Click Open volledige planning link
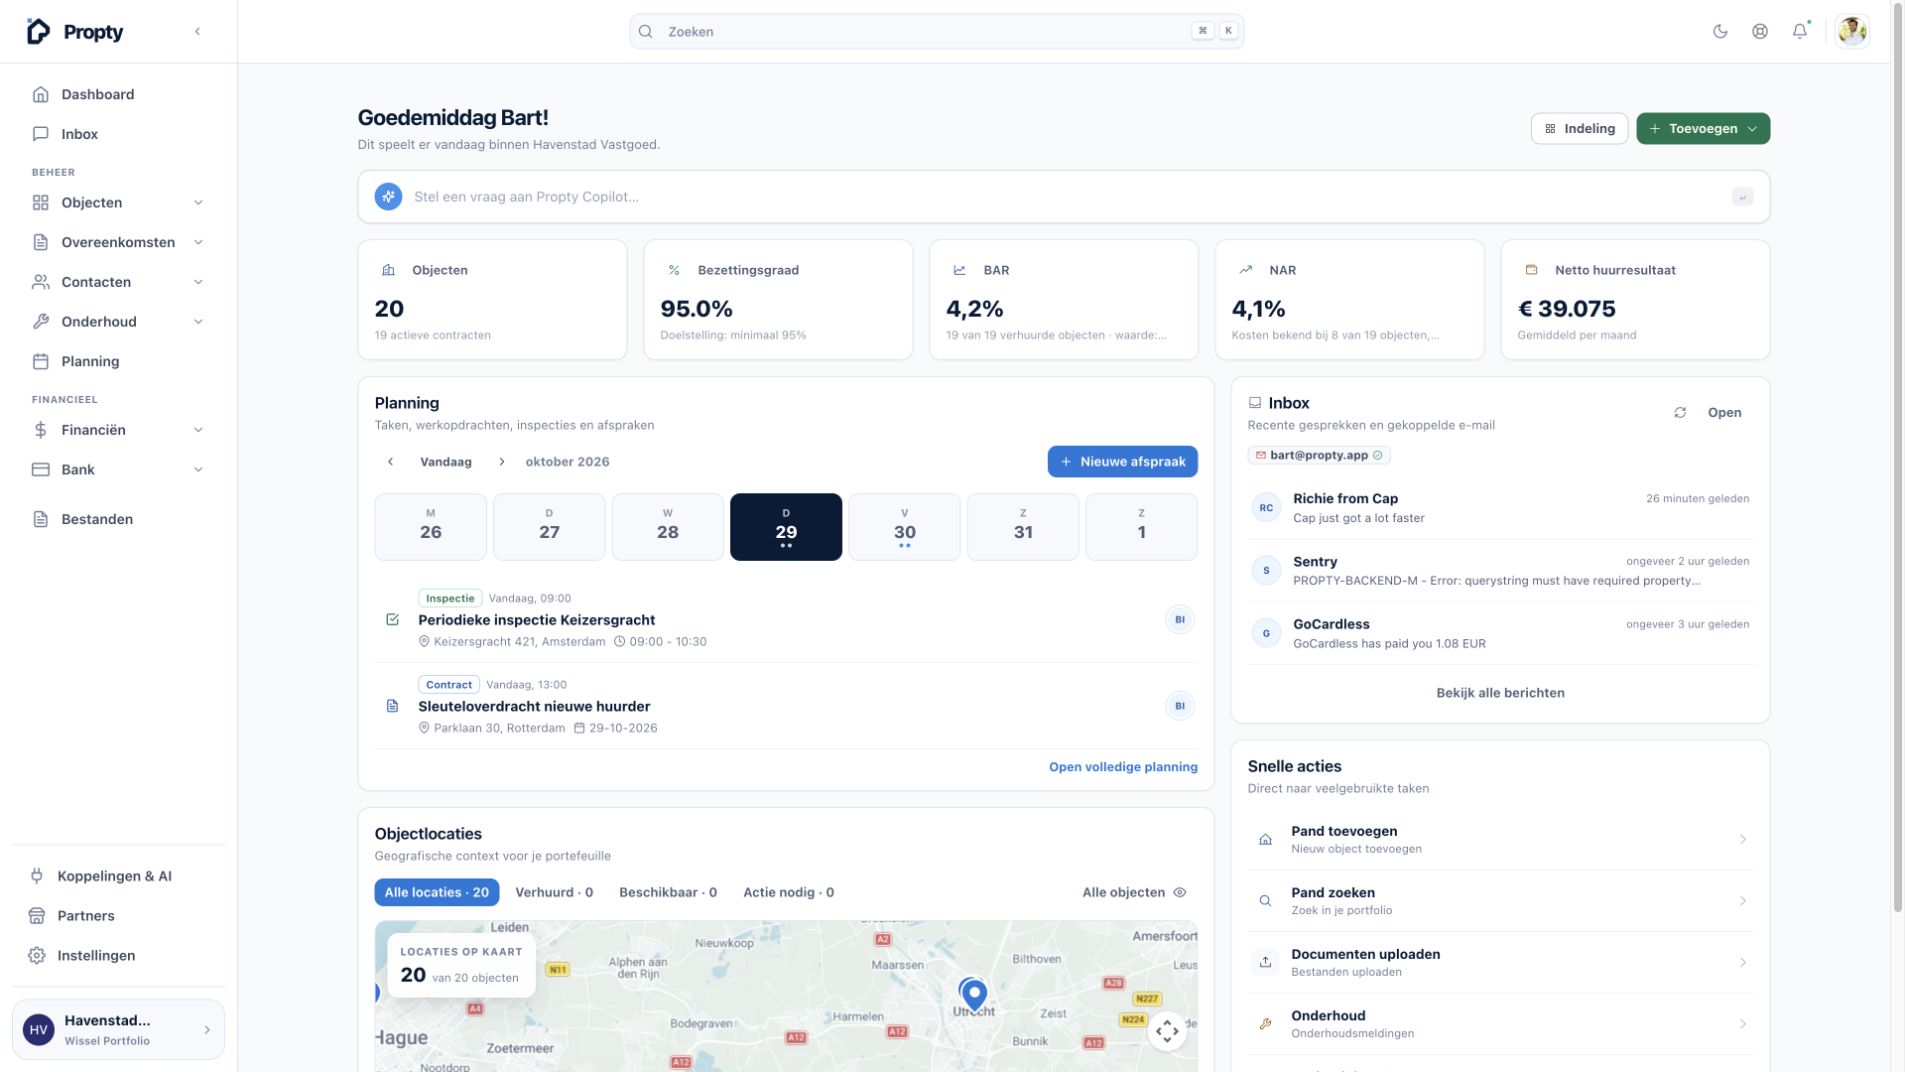This screenshot has height=1072, width=1905. [x=1123, y=767]
